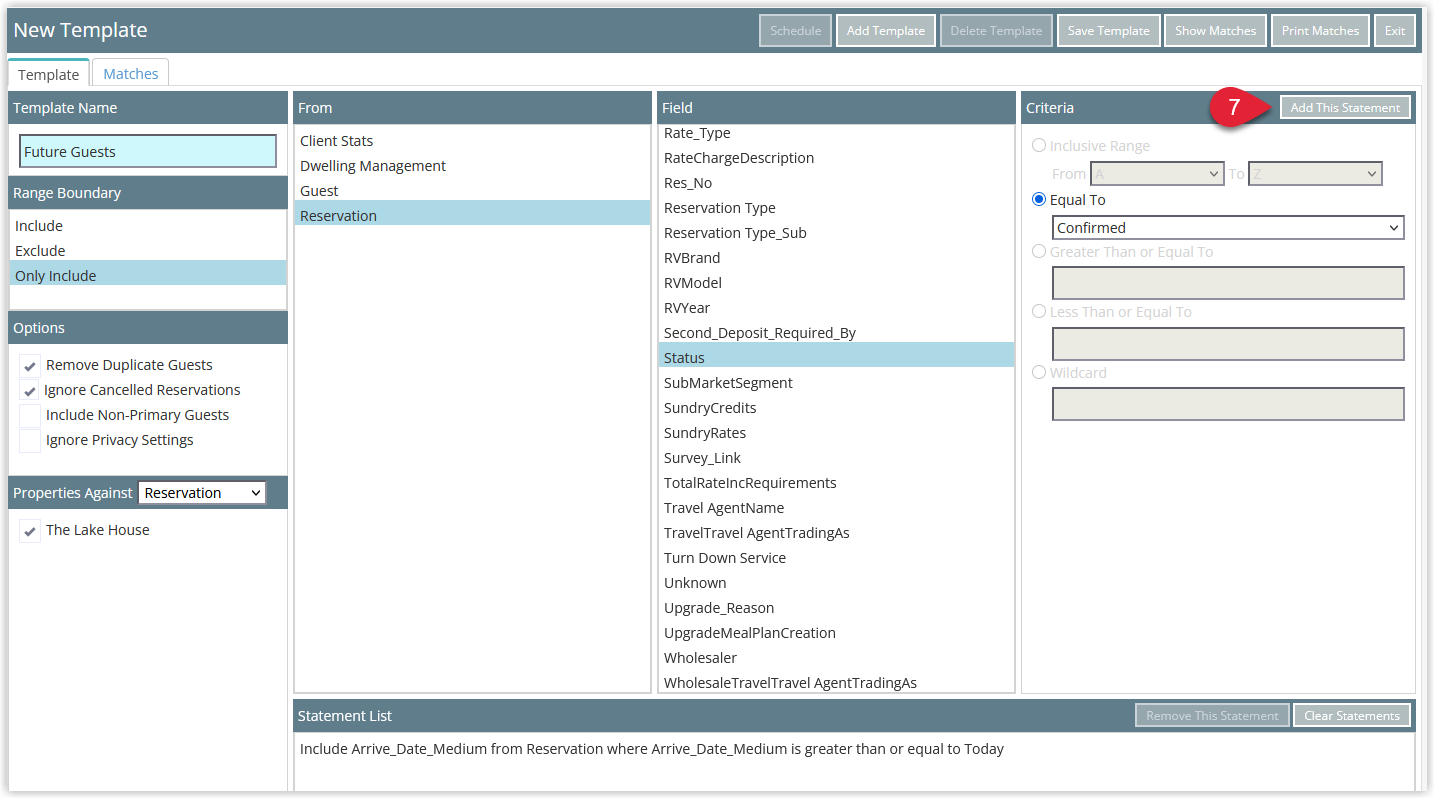This screenshot has width=1435, height=799.
Task: Select TotalRateIncRequirements field
Action: (x=836, y=483)
